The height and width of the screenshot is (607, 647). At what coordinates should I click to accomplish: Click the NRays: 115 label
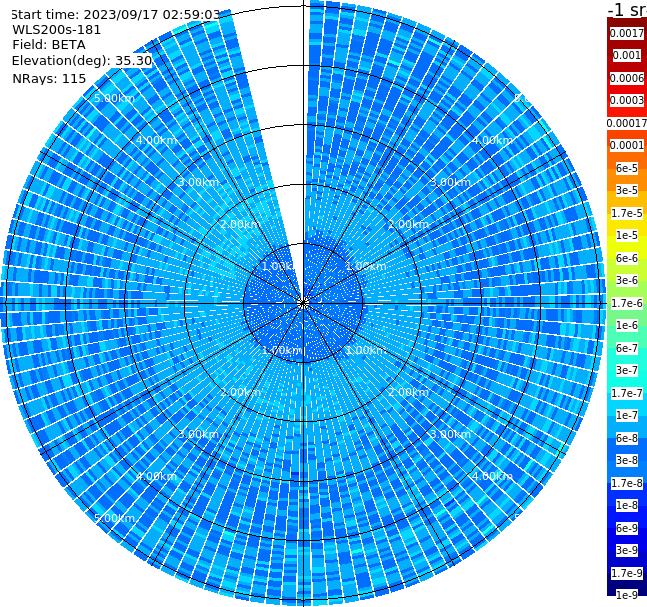coord(49,78)
